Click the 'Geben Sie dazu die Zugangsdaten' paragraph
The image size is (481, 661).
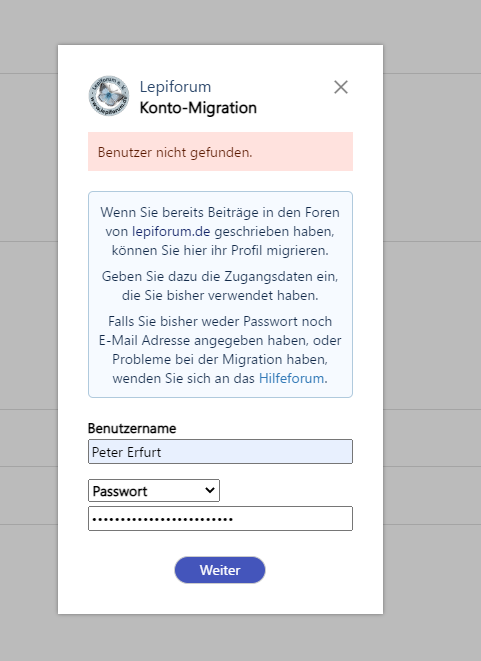(220, 286)
